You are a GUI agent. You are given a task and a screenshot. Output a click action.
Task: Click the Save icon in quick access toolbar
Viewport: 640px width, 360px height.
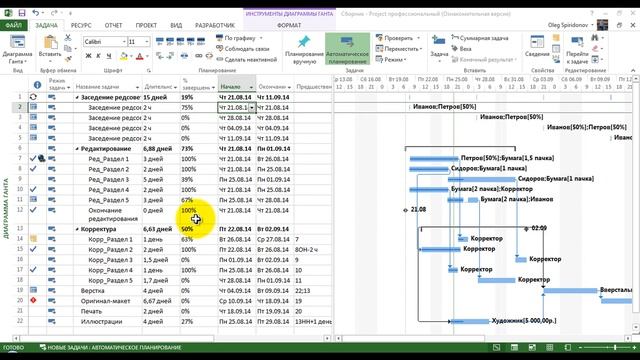tap(22, 13)
